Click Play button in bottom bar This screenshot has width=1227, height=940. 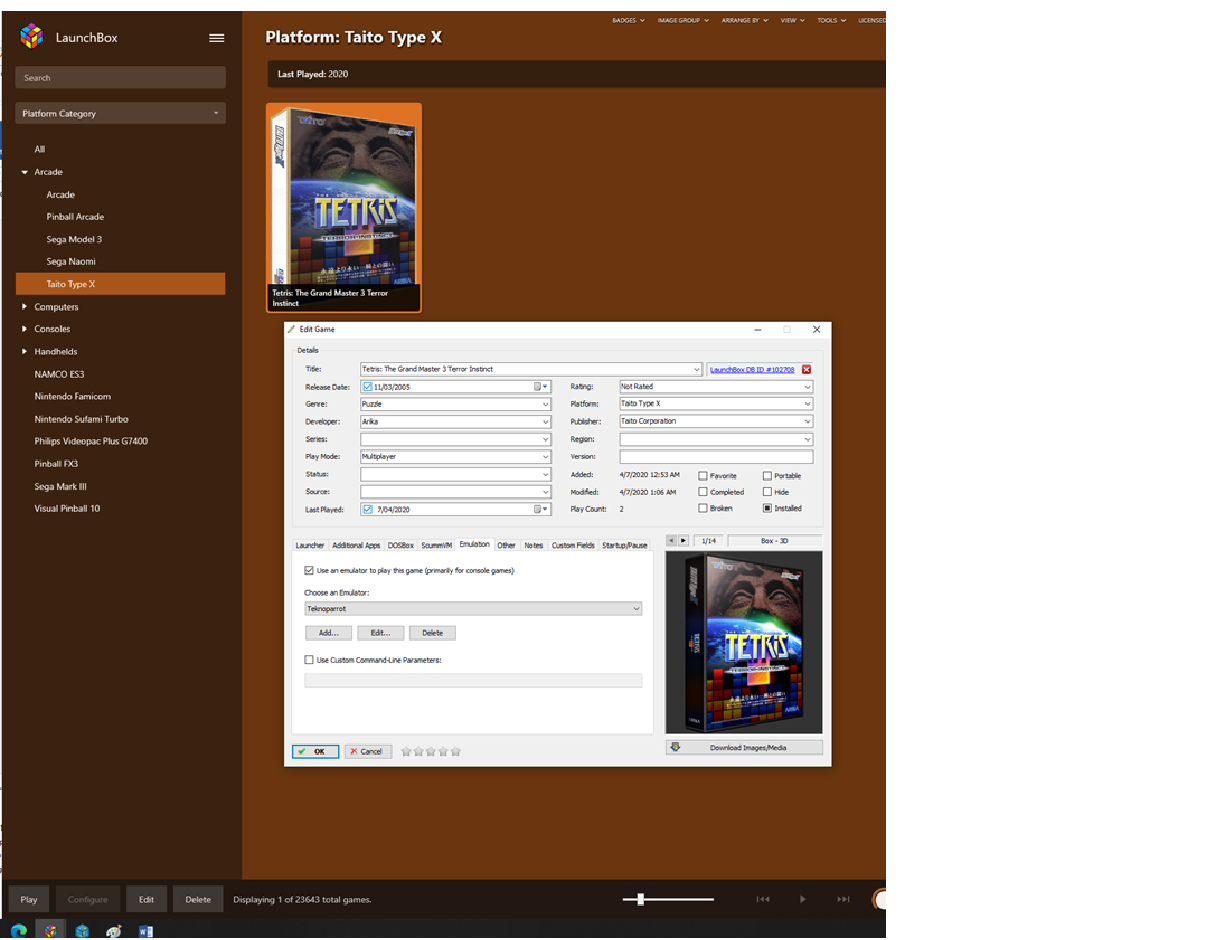(29, 899)
